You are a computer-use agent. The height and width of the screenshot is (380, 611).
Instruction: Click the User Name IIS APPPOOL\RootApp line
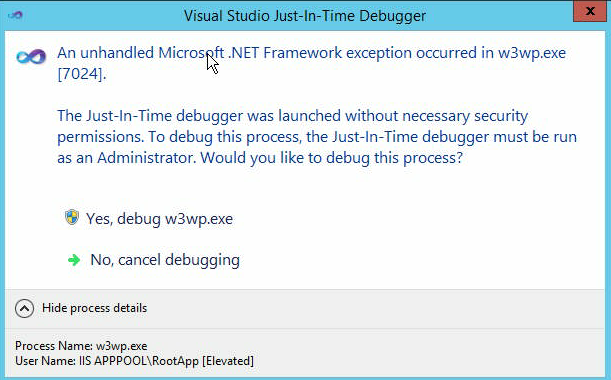[x=134, y=361]
